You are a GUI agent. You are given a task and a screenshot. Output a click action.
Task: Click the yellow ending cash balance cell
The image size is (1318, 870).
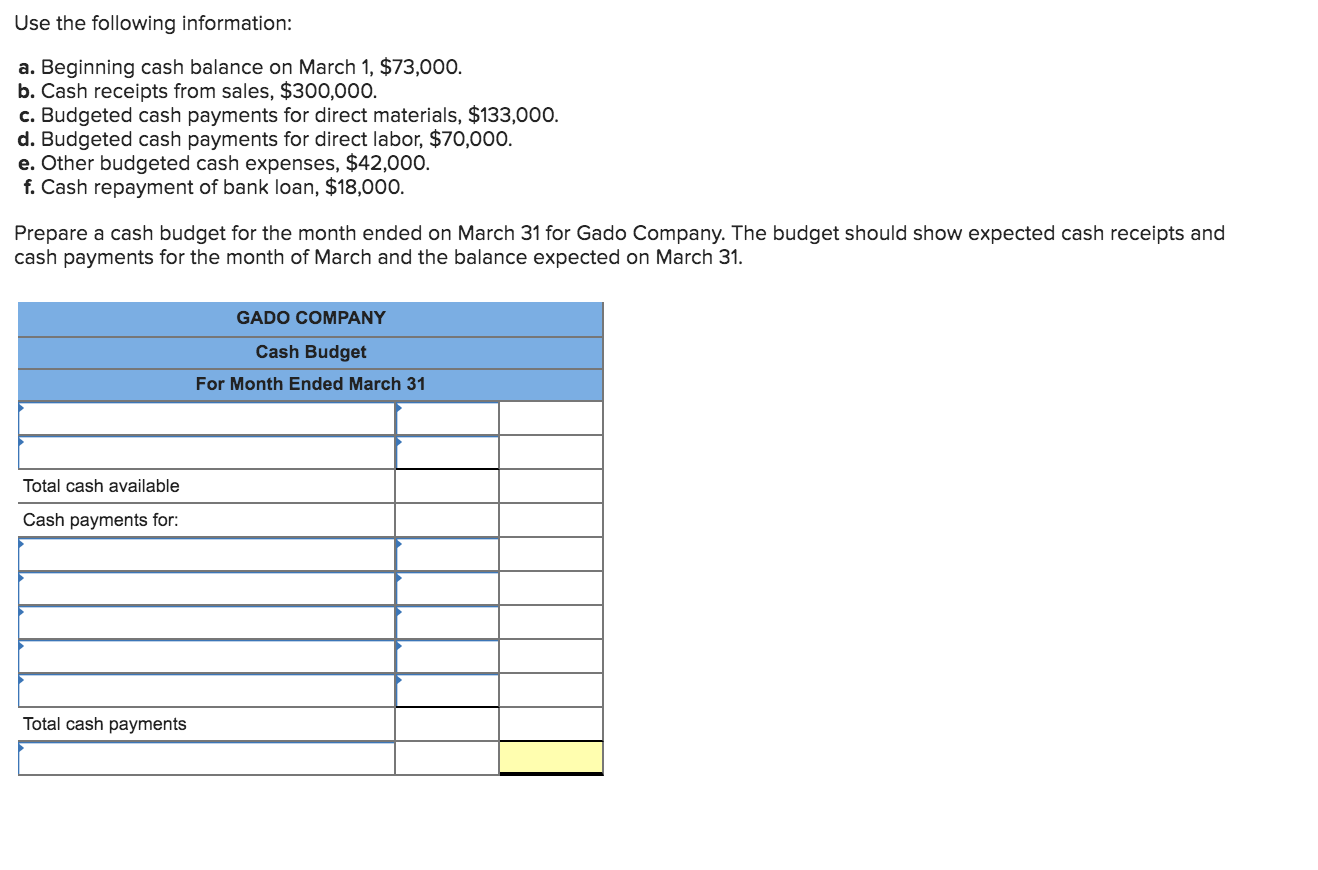tap(551, 757)
